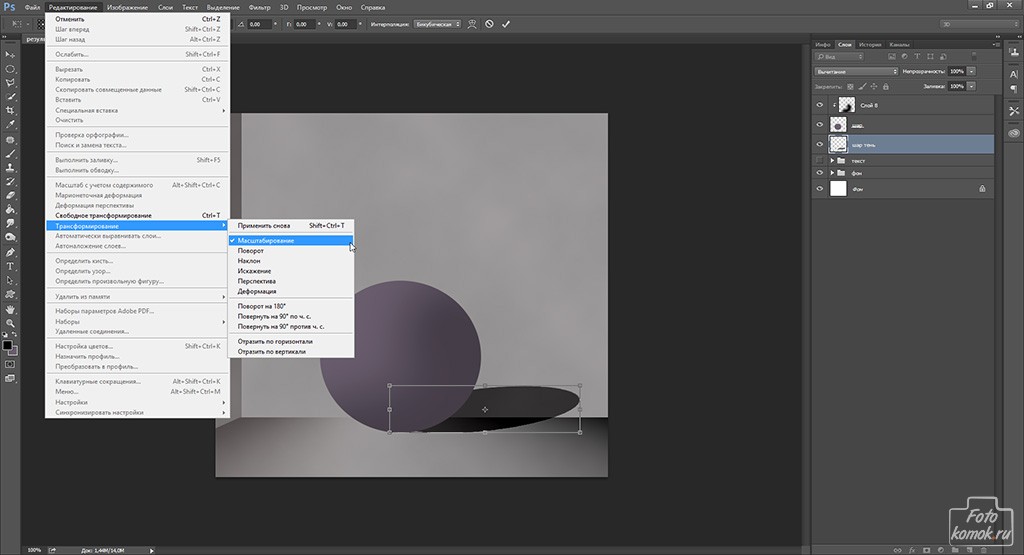Commit the transform with the checkmark icon
This screenshot has height=555, width=1024.
[505, 24]
